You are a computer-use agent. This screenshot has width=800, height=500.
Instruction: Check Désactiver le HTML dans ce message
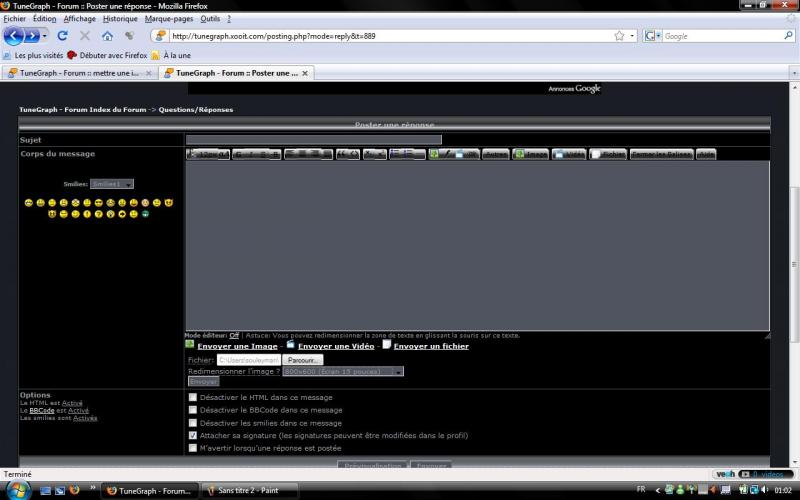pyautogui.click(x=192, y=397)
